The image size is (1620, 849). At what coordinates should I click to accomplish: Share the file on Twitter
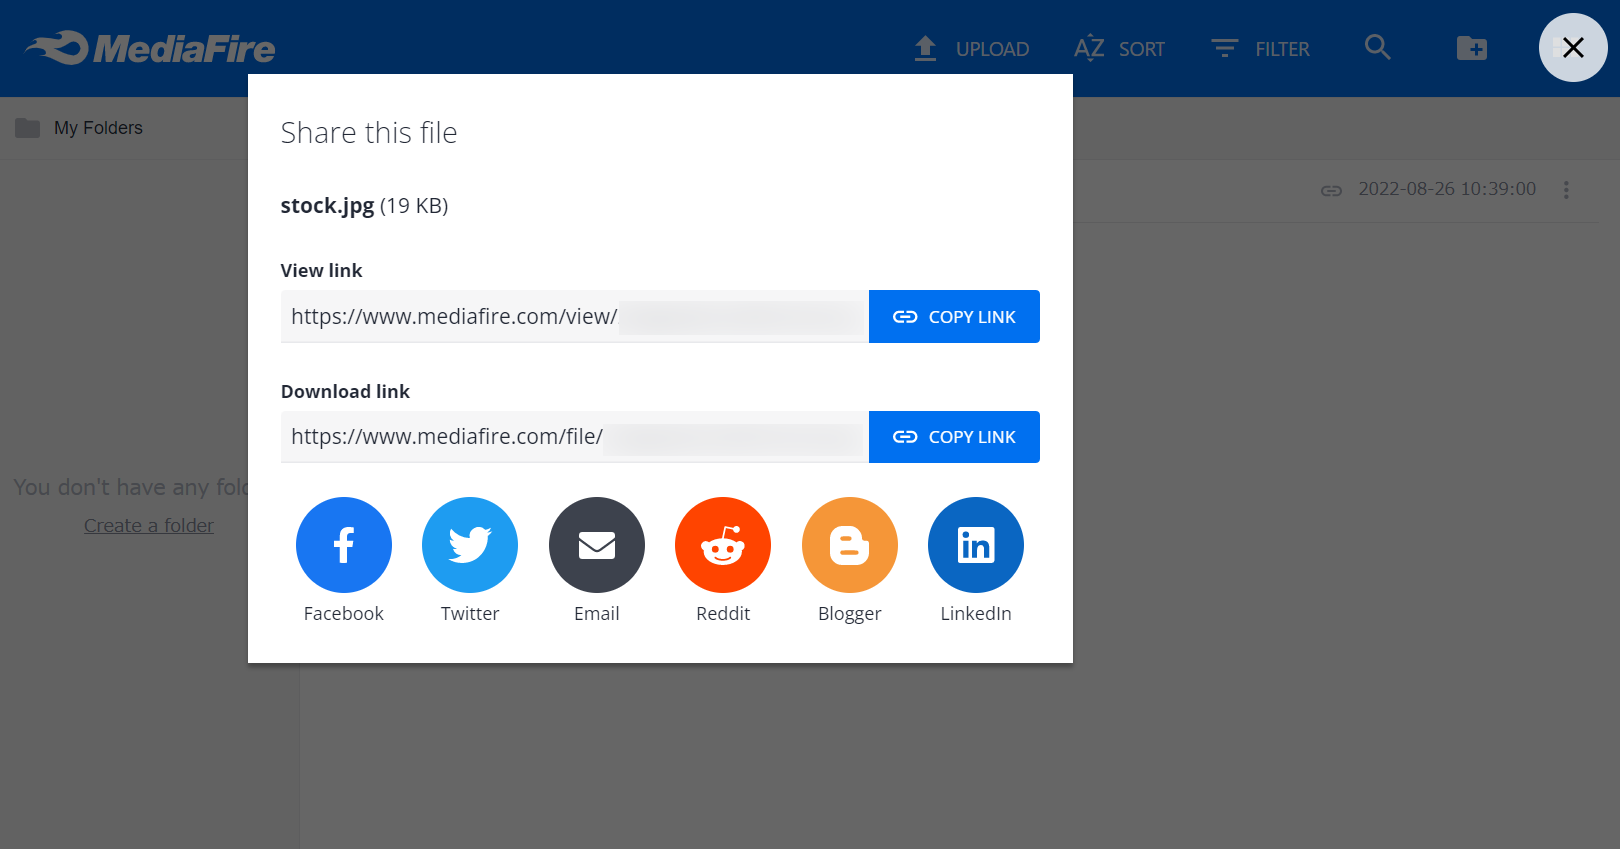(x=470, y=545)
